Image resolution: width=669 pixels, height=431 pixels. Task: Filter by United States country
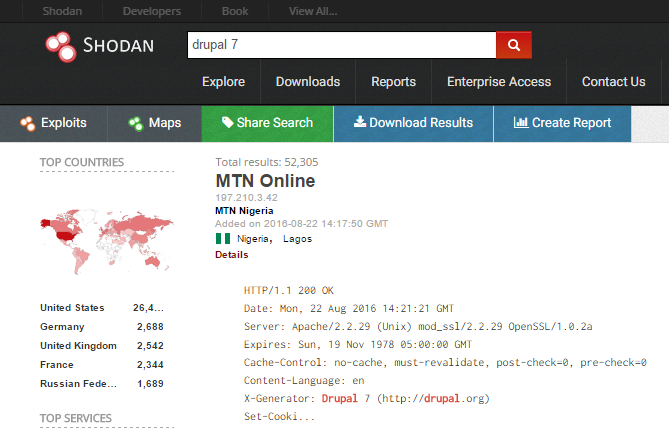72,308
